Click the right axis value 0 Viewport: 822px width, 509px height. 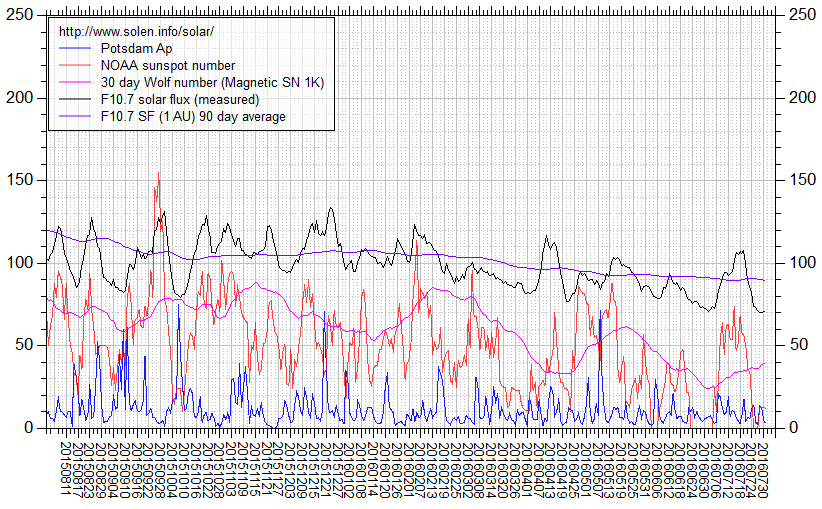click(793, 428)
